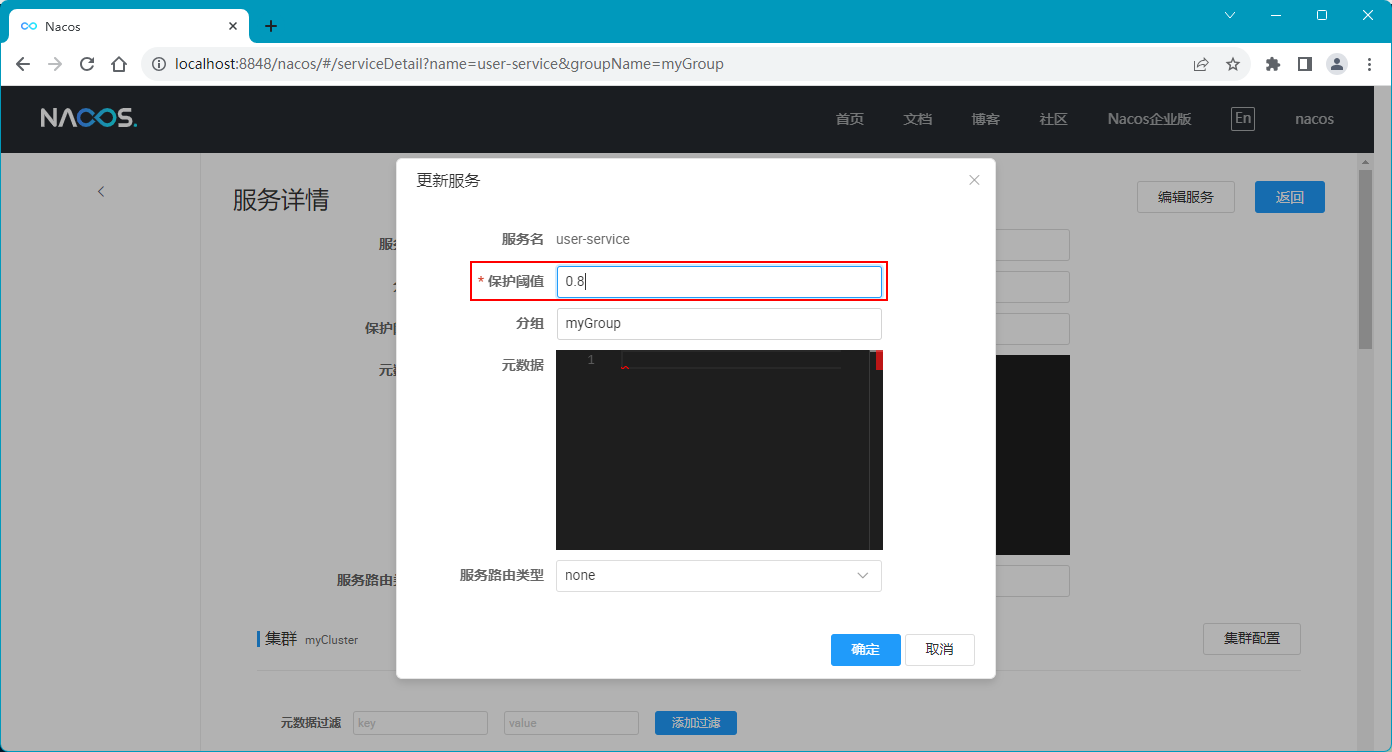The image size is (1392, 752).
Task: Click the 添加过滤 button
Action: click(x=696, y=723)
